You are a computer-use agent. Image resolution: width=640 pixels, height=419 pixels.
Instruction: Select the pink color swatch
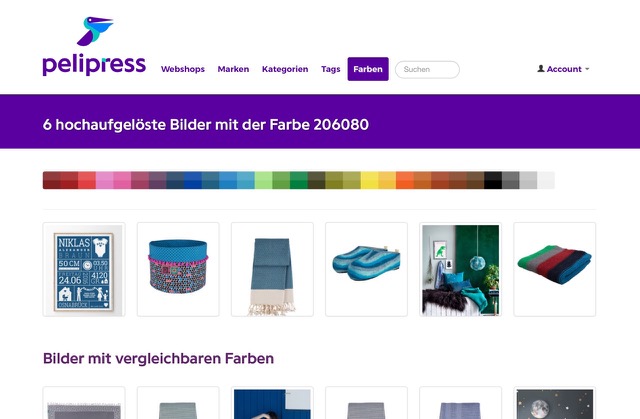pos(122,180)
